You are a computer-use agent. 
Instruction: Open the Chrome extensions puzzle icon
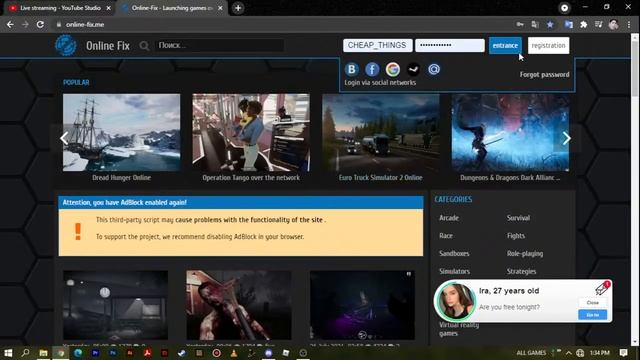pyautogui.click(x=584, y=24)
